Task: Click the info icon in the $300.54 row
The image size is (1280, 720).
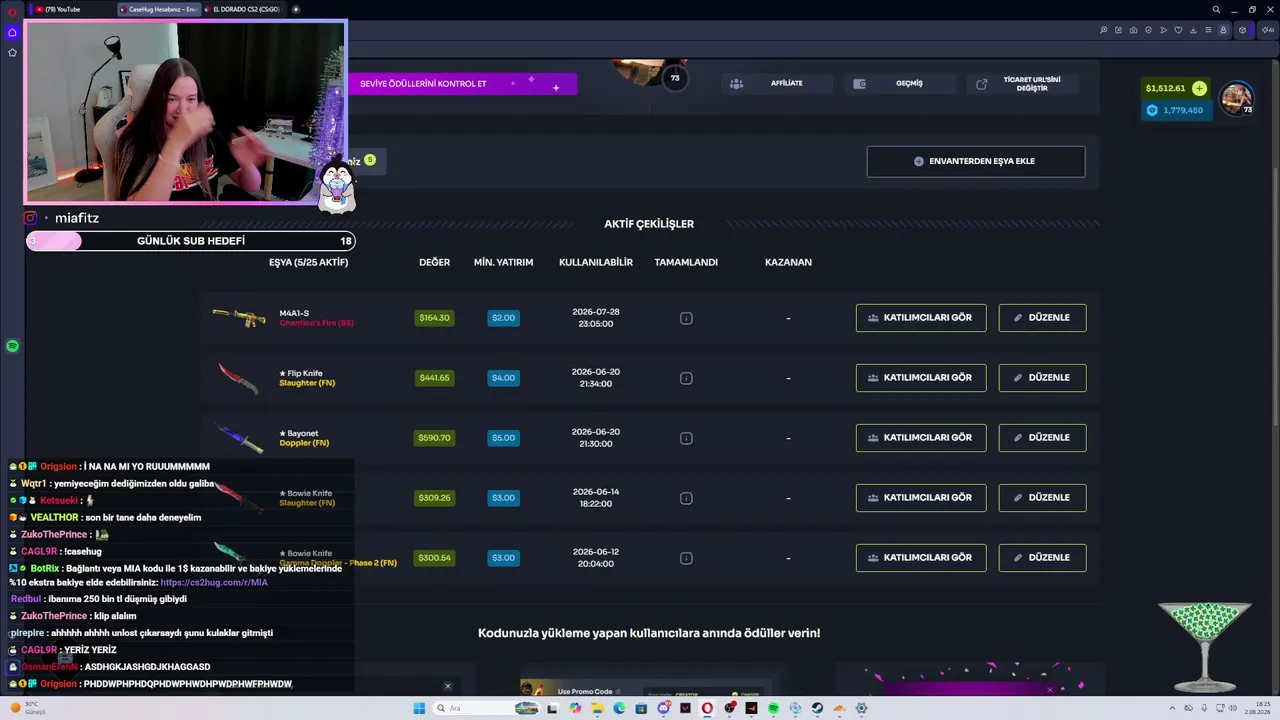Action: [x=686, y=558]
